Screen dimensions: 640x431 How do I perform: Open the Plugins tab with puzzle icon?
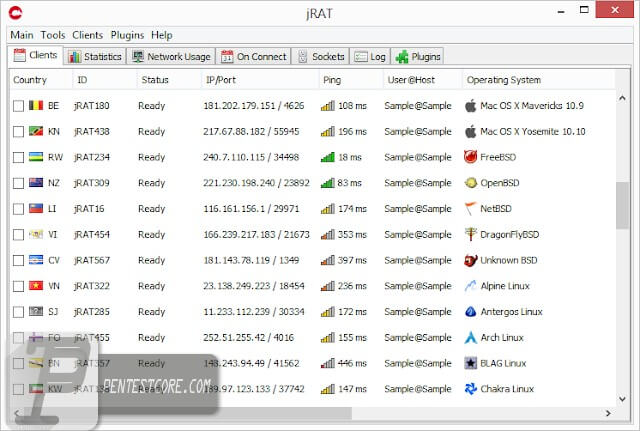418,56
